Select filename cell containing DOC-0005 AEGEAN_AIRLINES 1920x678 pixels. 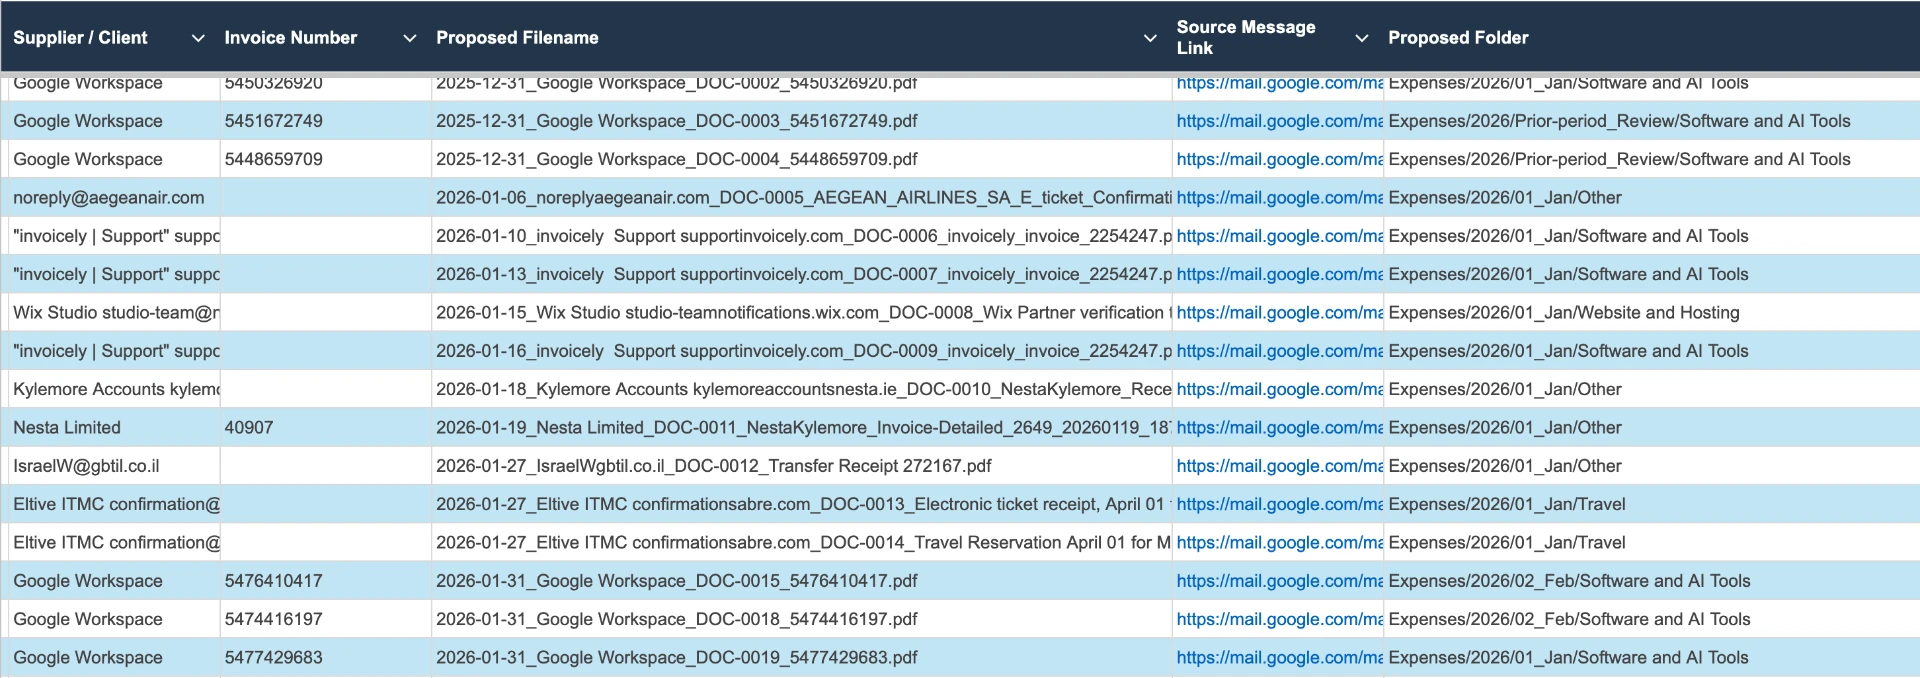pyautogui.click(x=802, y=198)
